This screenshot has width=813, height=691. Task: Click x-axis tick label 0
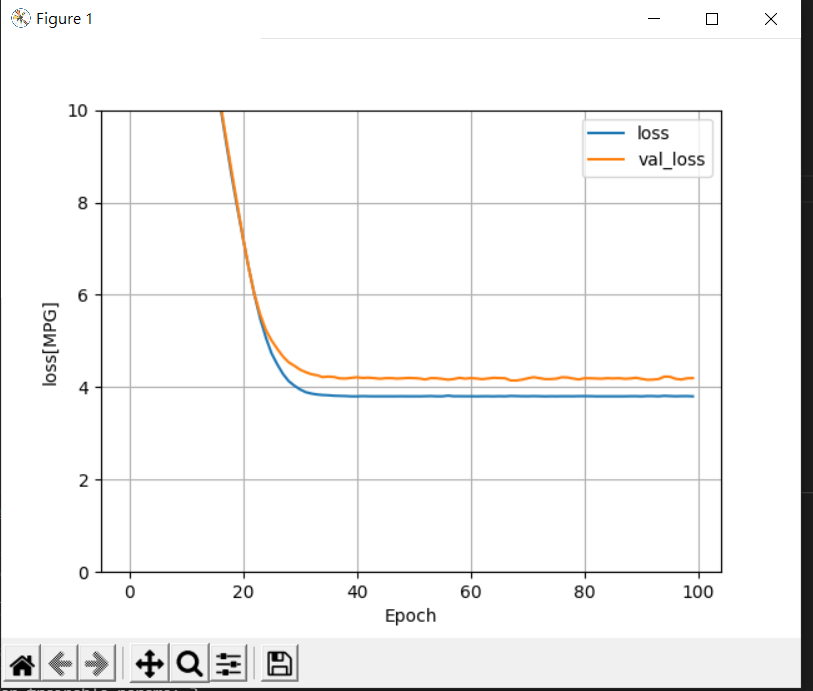coord(130,592)
